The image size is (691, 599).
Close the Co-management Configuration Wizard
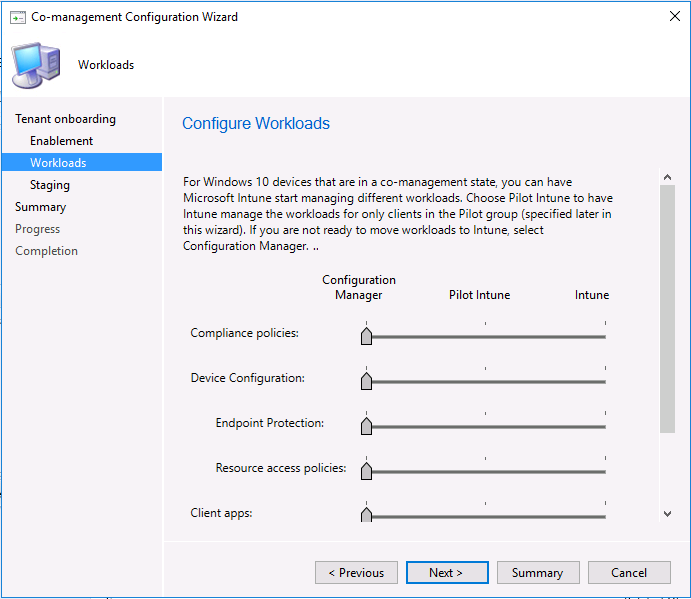coord(674,16)
